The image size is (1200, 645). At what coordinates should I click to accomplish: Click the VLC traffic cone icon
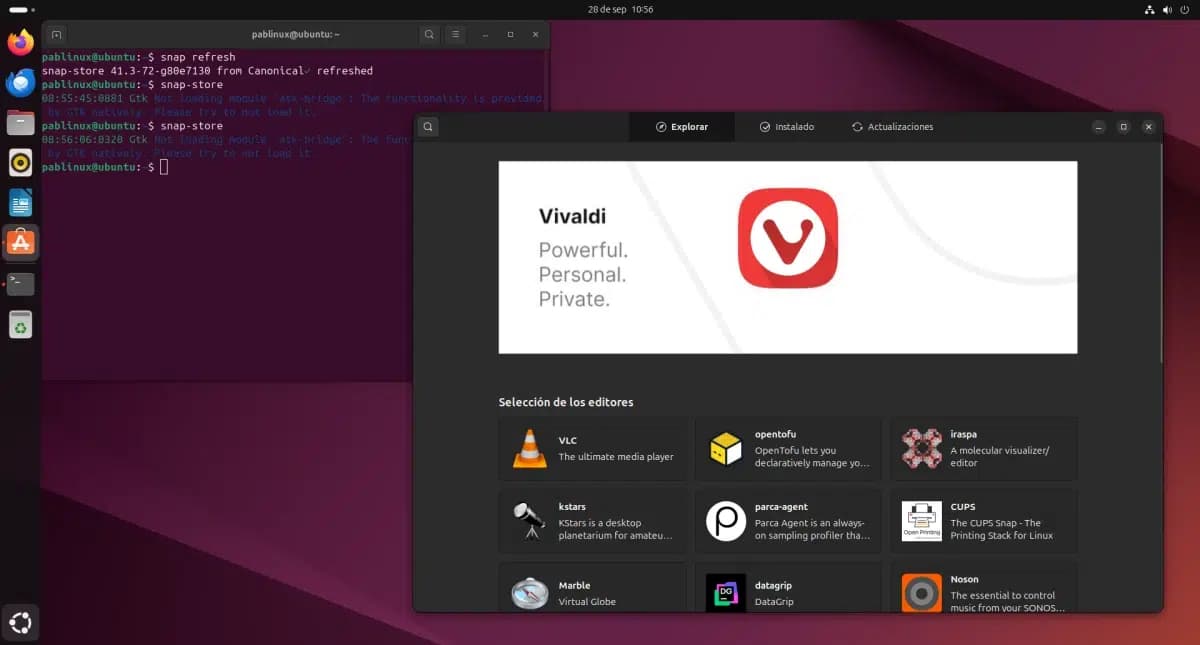point(529,449)
